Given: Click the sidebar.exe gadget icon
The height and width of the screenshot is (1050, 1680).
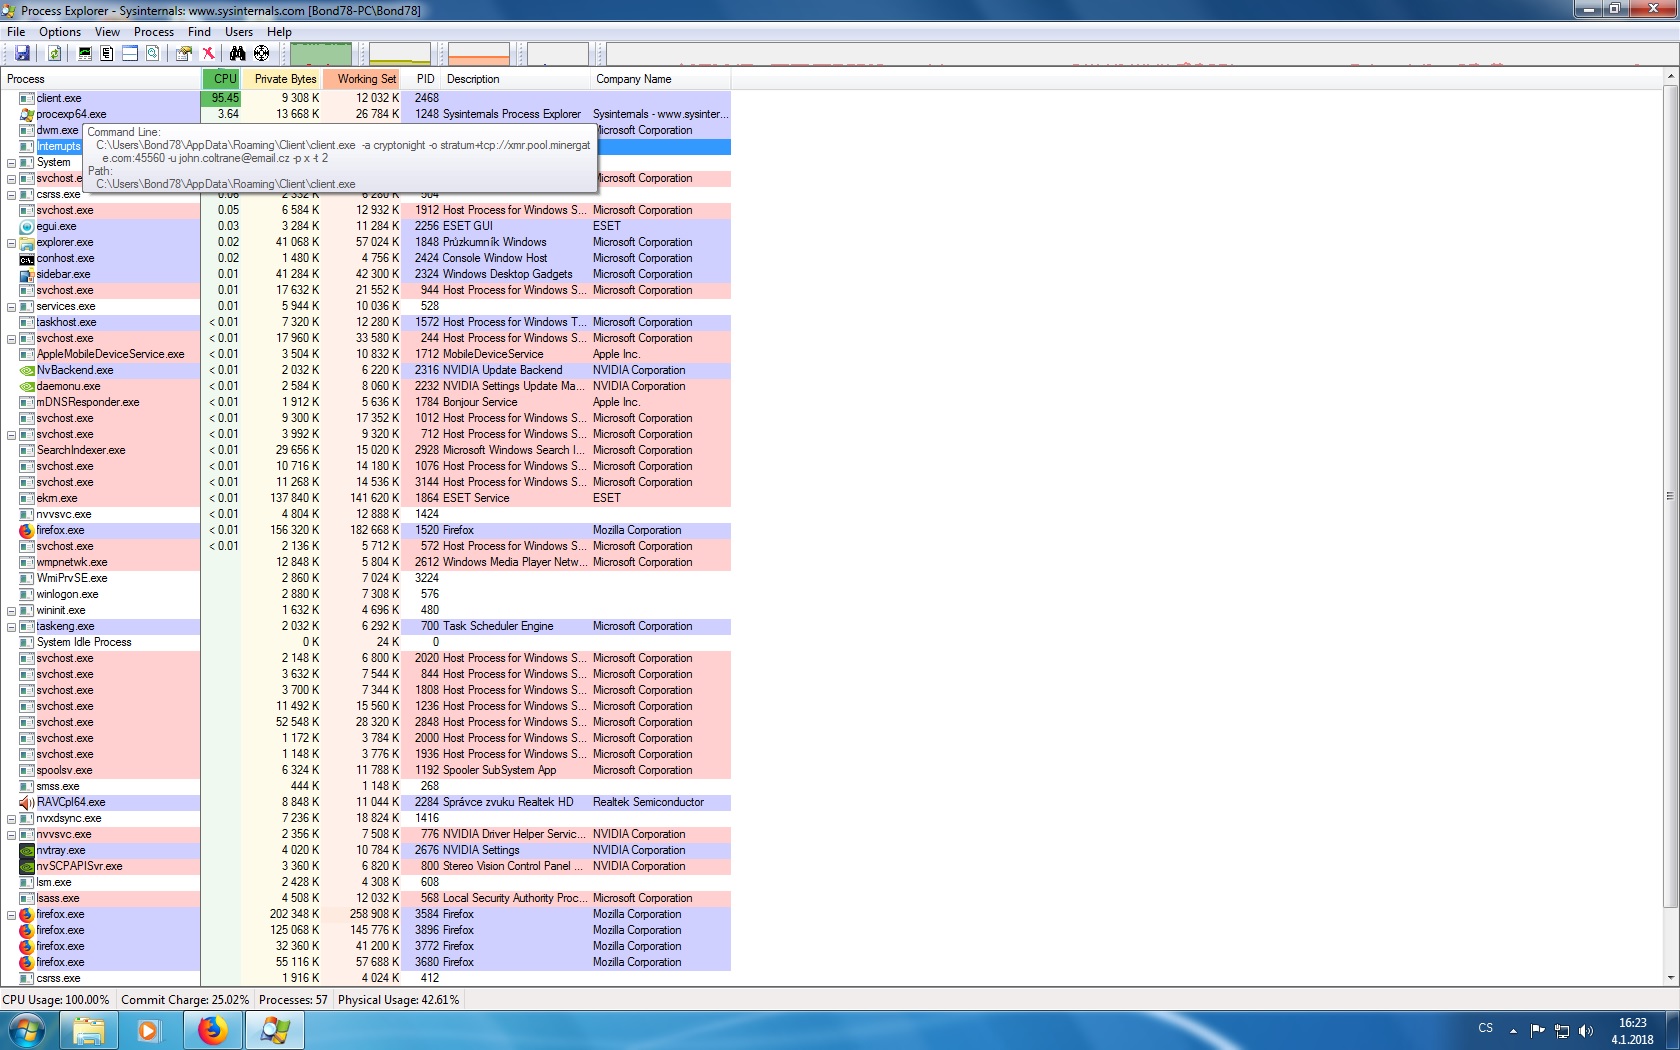Looking at the screenshot, I should point(27,274).
